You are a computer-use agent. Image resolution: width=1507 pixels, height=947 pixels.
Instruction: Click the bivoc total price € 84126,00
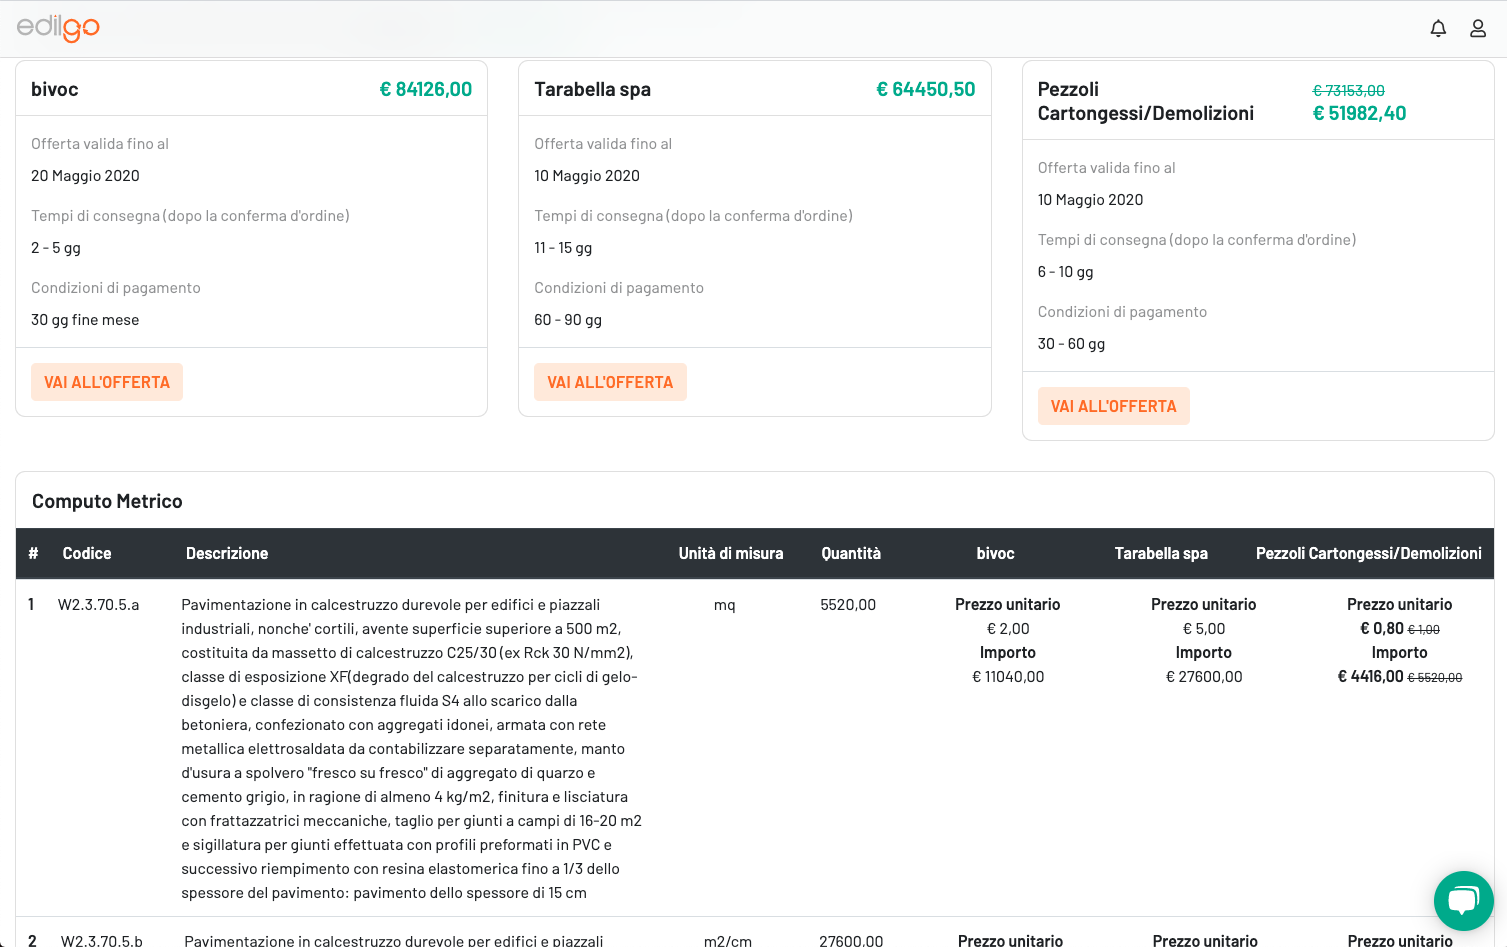(425, 89)
